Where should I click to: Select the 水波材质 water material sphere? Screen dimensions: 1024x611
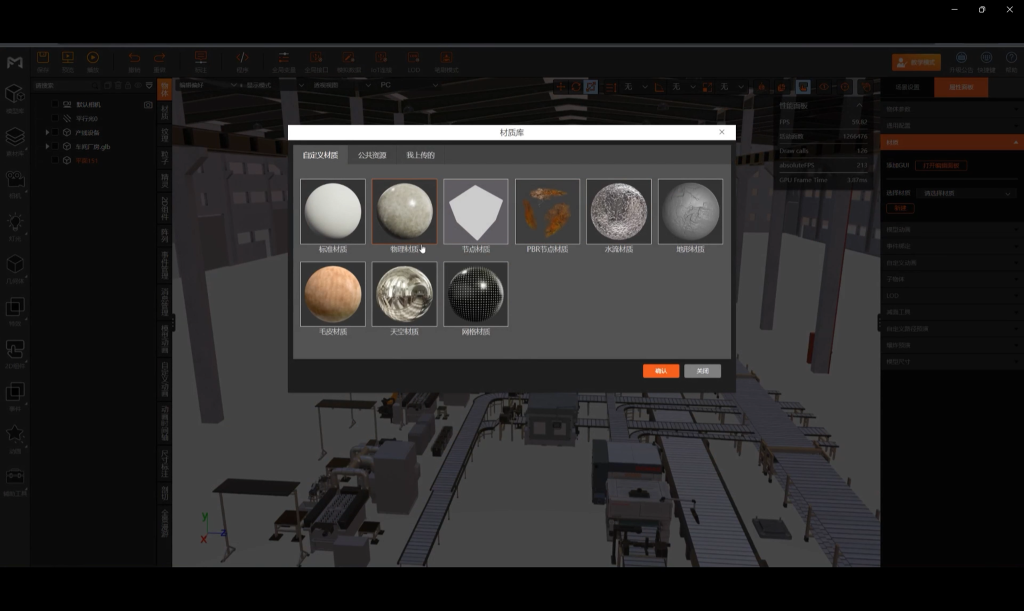(619, 211)
